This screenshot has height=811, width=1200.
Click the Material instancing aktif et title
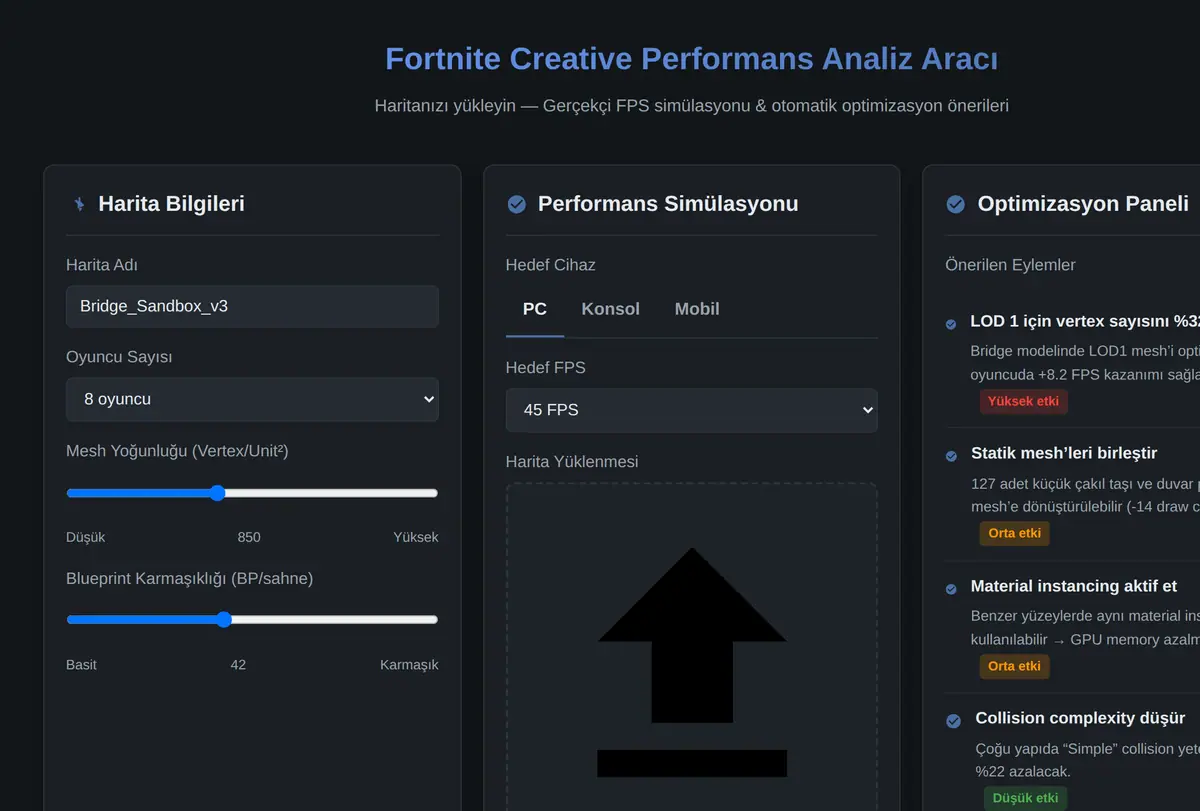[1074, 586]
